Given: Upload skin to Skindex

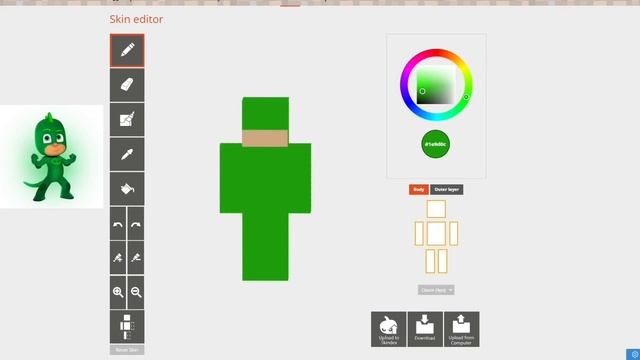Looking at the screenshot, I should (389, 329).
